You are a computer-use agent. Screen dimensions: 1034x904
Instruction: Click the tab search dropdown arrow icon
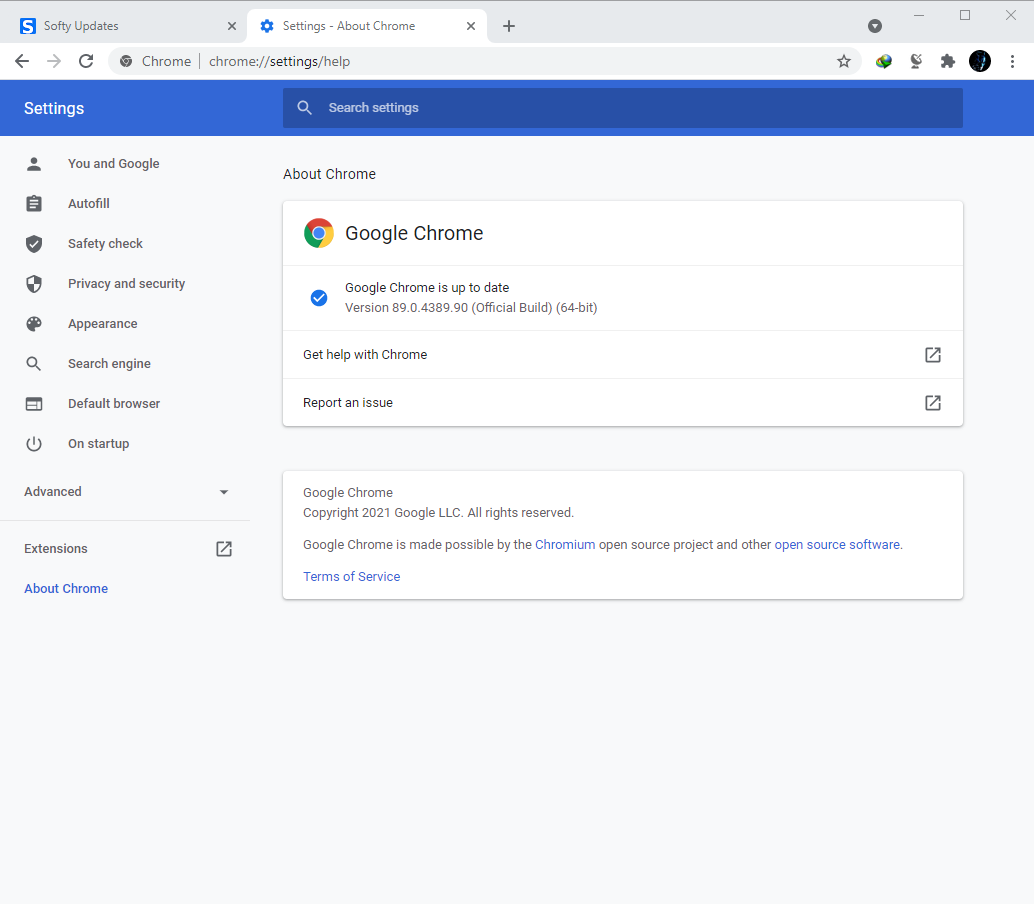click(x=875, y=26)
